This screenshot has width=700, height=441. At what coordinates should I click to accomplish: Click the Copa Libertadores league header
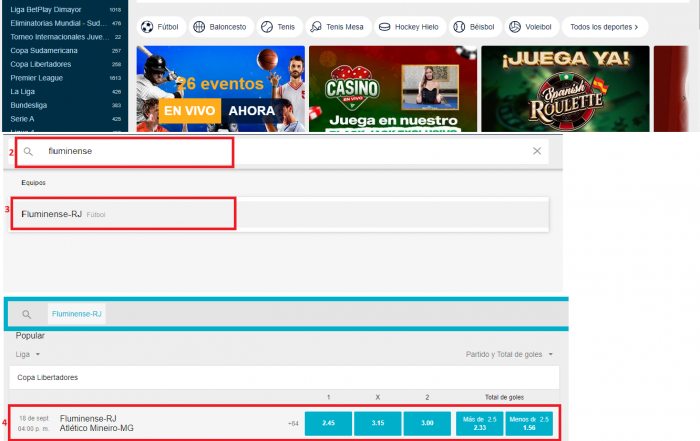(284, 378)
